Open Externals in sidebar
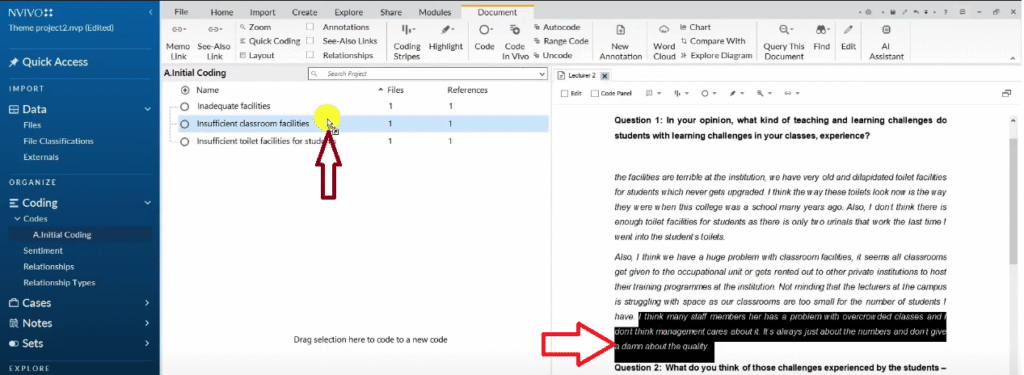1024x375 pixels. click(x=40, y=157)
